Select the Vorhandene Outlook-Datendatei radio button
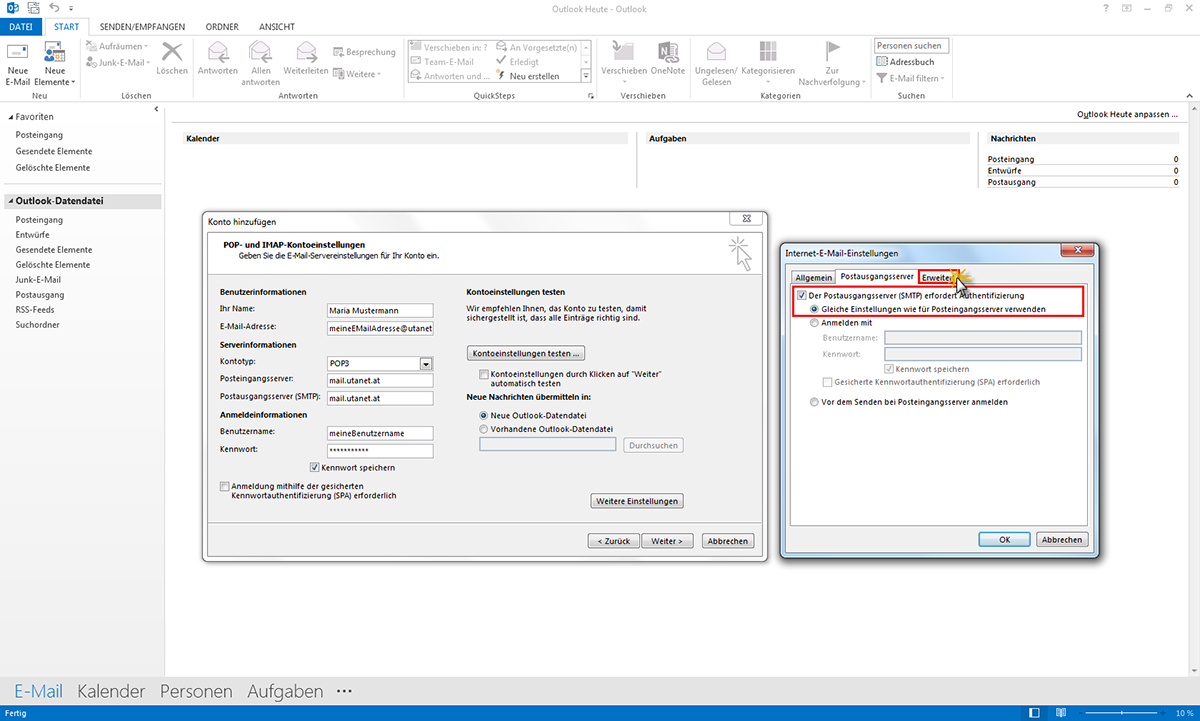Image resolution: width=1200 pixels, height=721 pixels. click(x=484, y=428)
